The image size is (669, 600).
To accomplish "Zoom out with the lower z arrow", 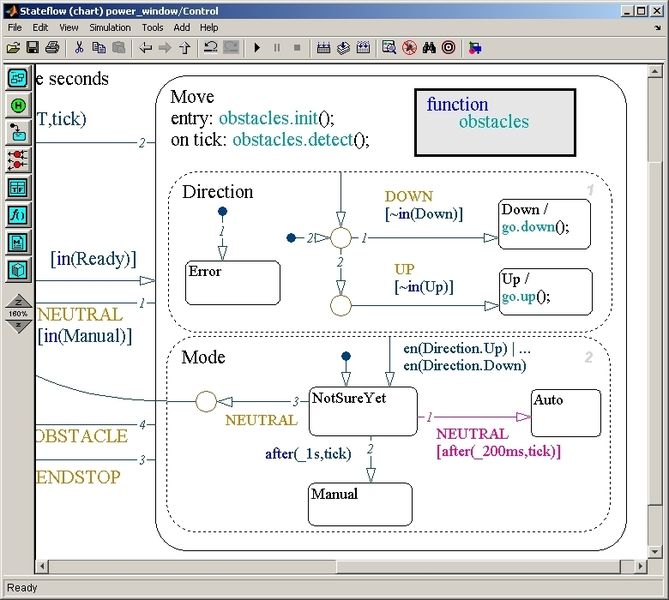I will [x=18, y=326].
